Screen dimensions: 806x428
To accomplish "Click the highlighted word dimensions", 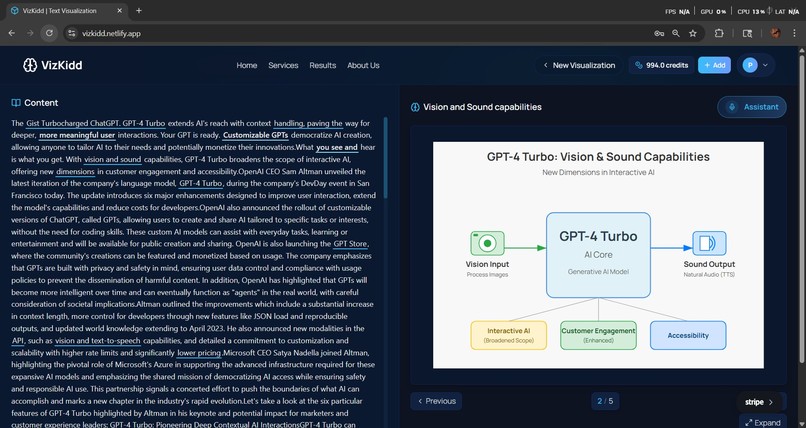I will 76,172.
